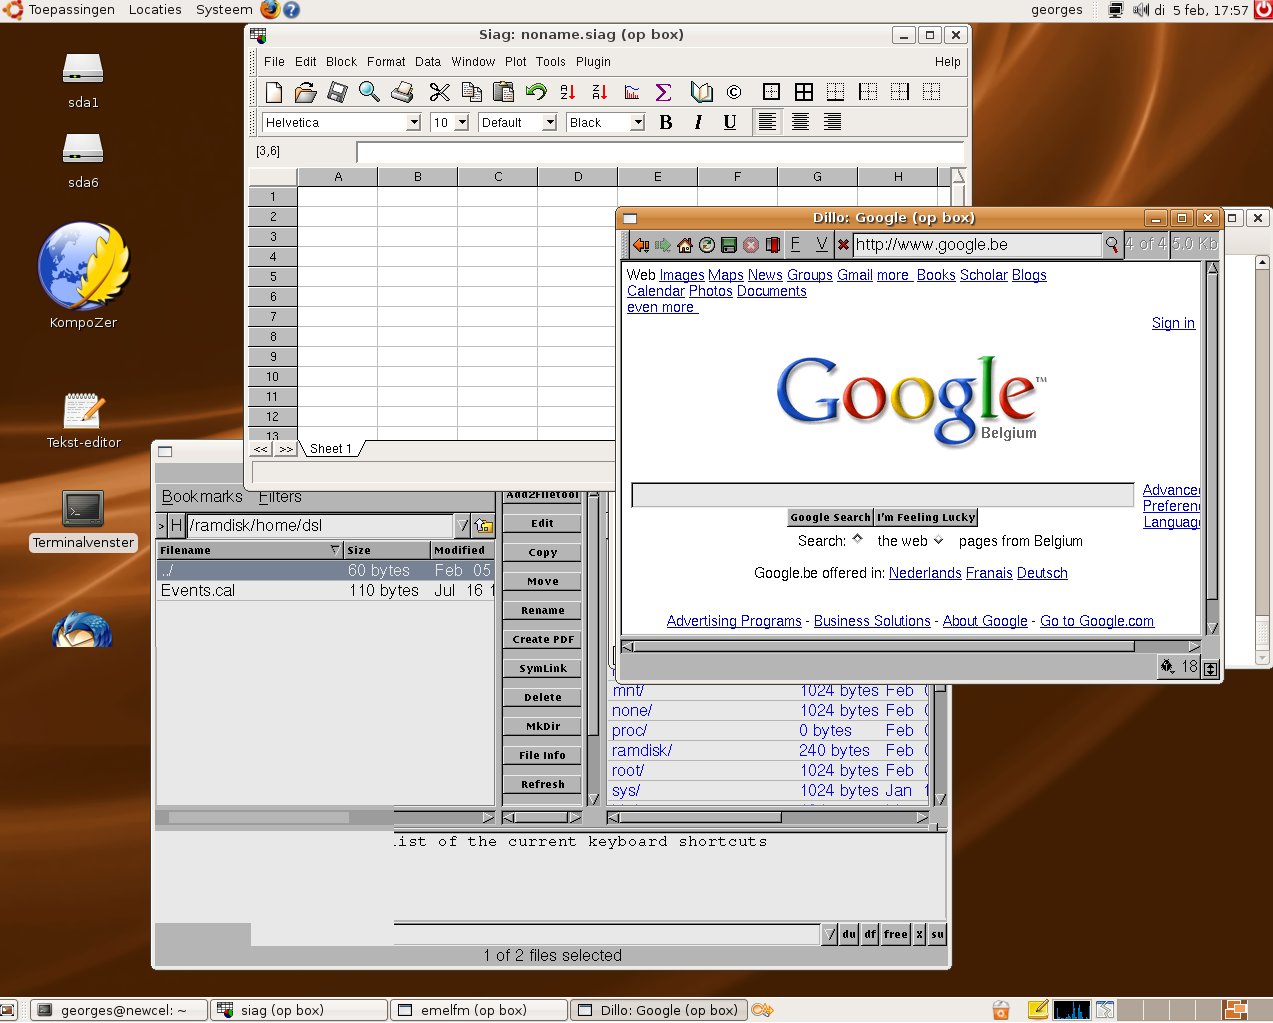This screenshot has width=1273, height=1023.
Task: Toggle Underline formatting in Siag
Action: pos(730,122)
